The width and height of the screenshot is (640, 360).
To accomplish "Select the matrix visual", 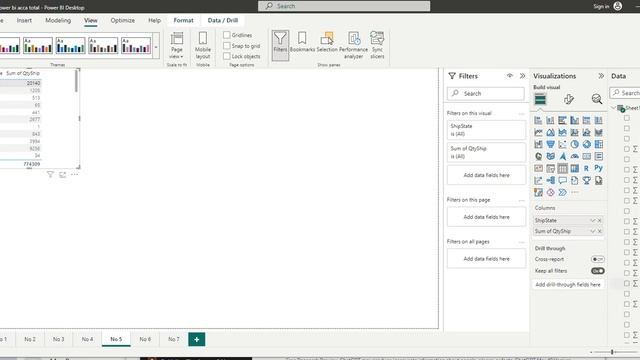I will point(574,169).
